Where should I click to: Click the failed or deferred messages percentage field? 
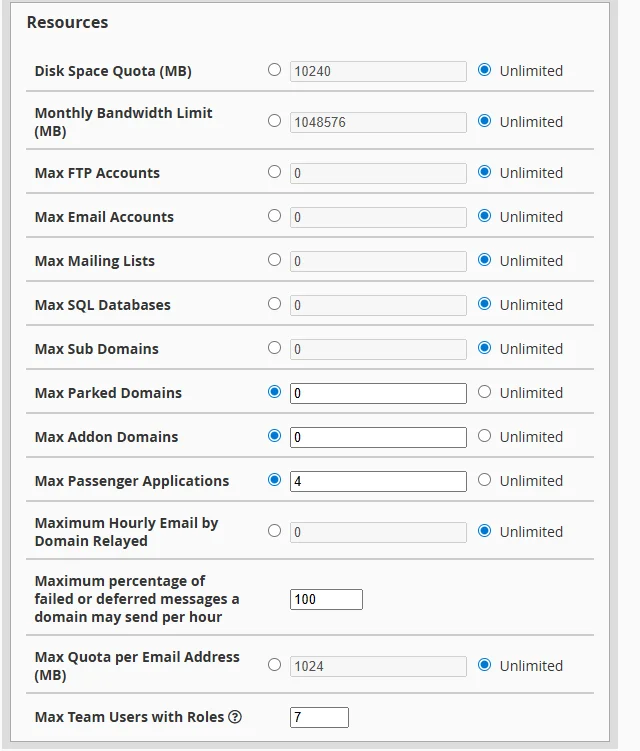pyautogui.click(x=326, y=599)
